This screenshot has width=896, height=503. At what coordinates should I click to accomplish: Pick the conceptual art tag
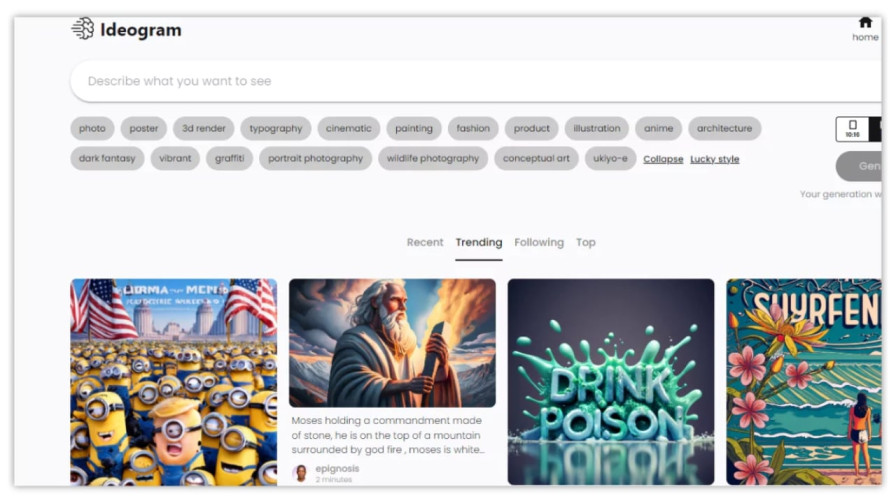coord(536,158)
